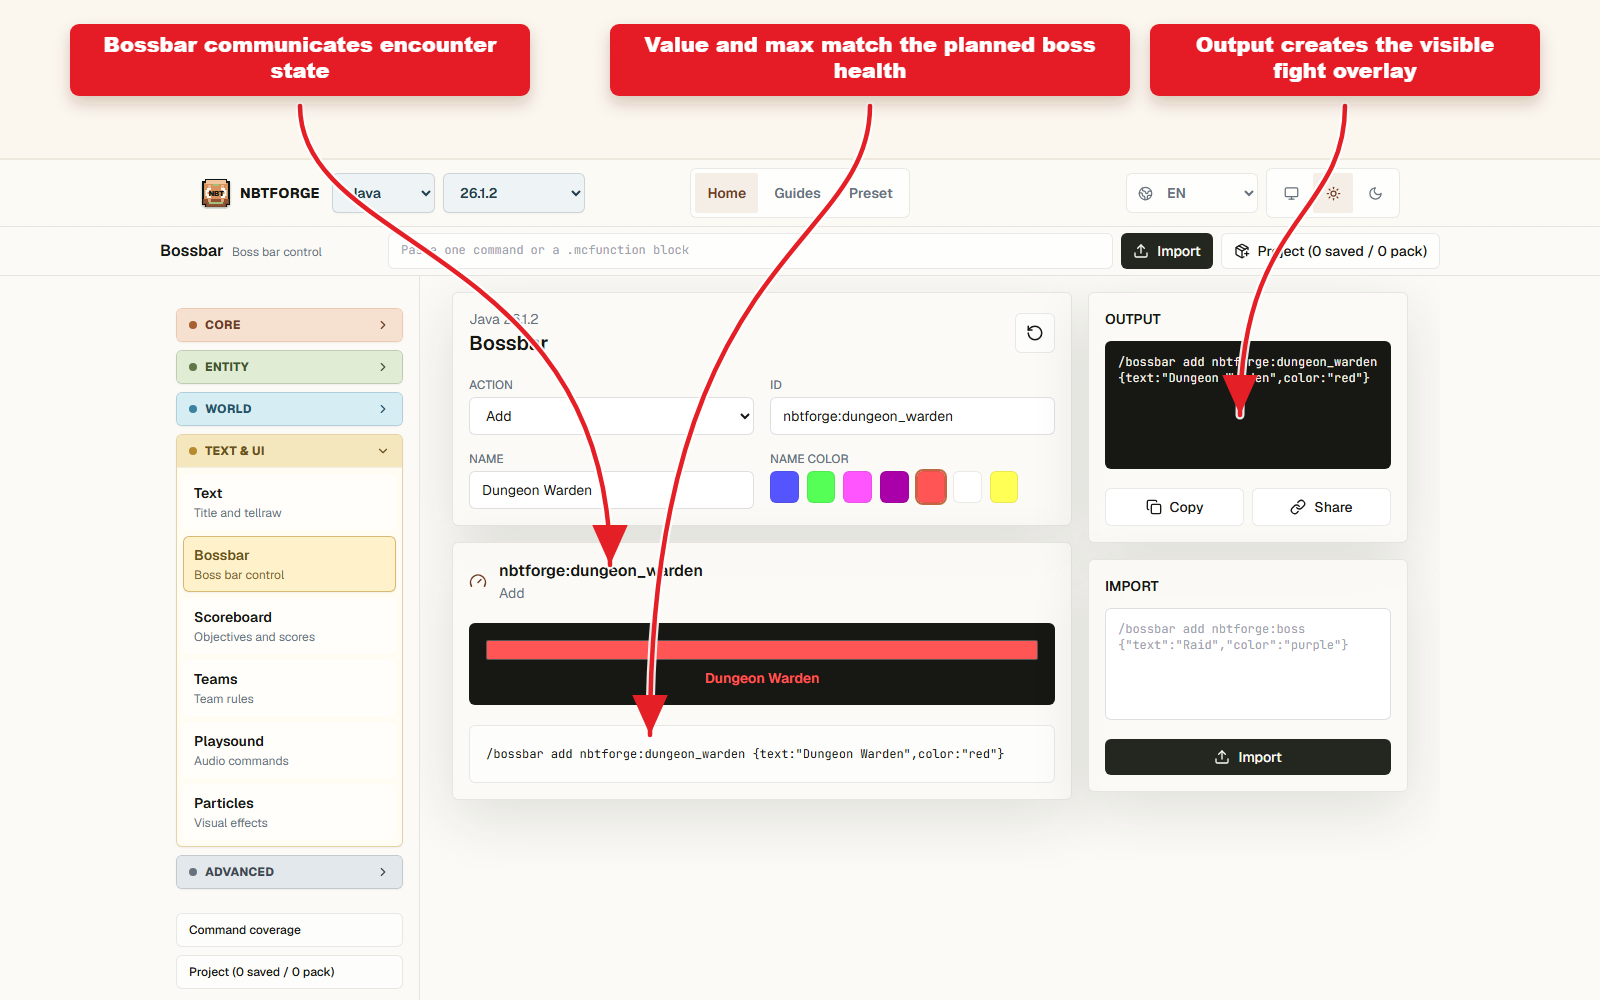Viewport: 1600px width, 1000px height.
Task: Enable light theme with the sun icon
Action: [x=1333, y=193]
